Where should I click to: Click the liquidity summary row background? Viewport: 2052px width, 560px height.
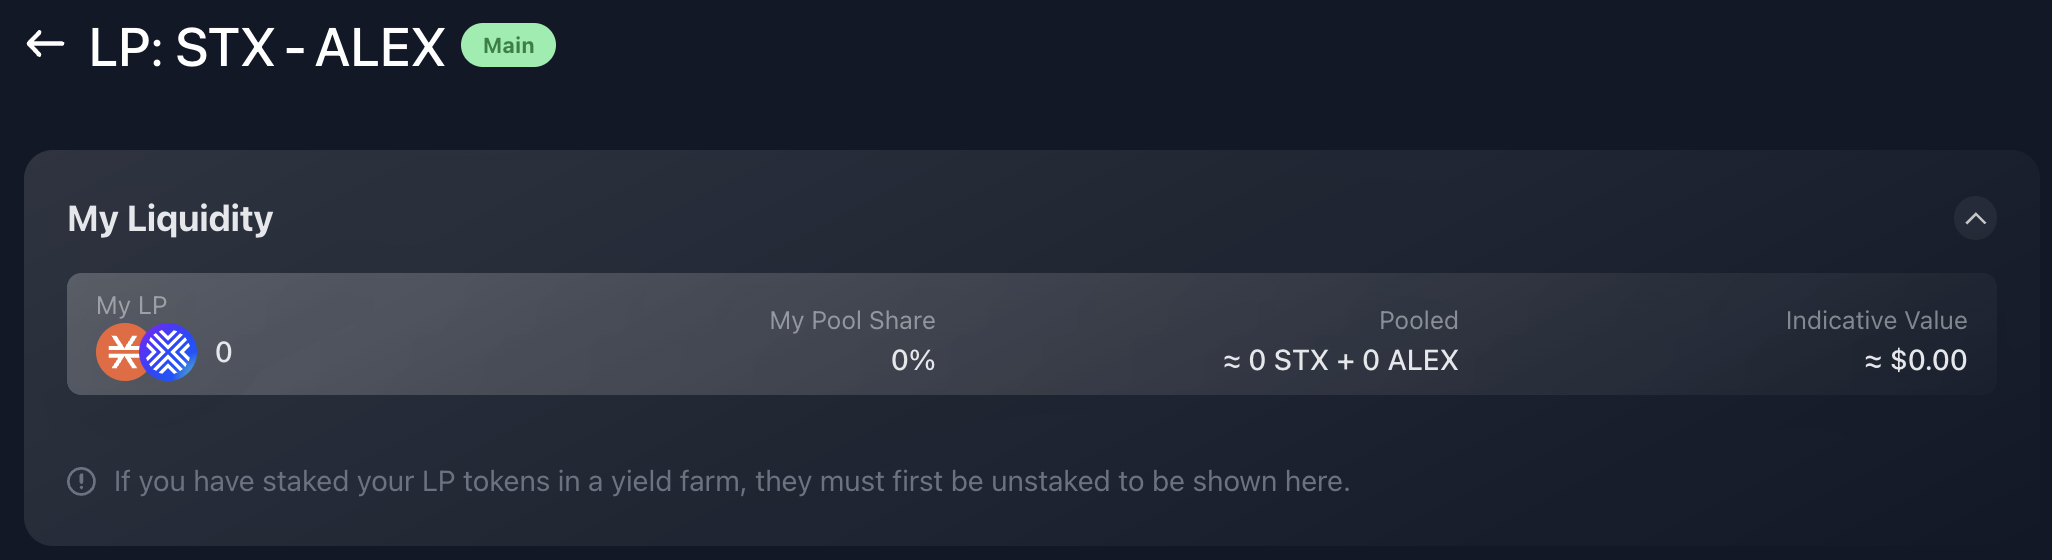point(1032,334)
